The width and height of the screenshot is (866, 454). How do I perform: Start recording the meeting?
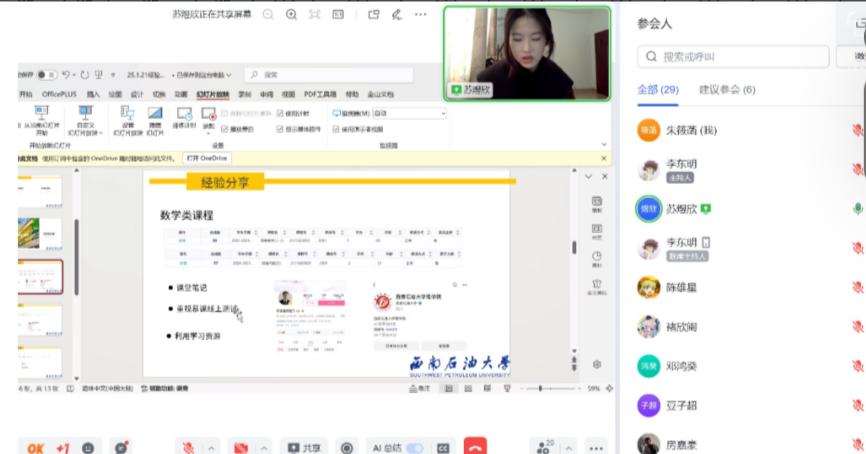click(347, 448)
